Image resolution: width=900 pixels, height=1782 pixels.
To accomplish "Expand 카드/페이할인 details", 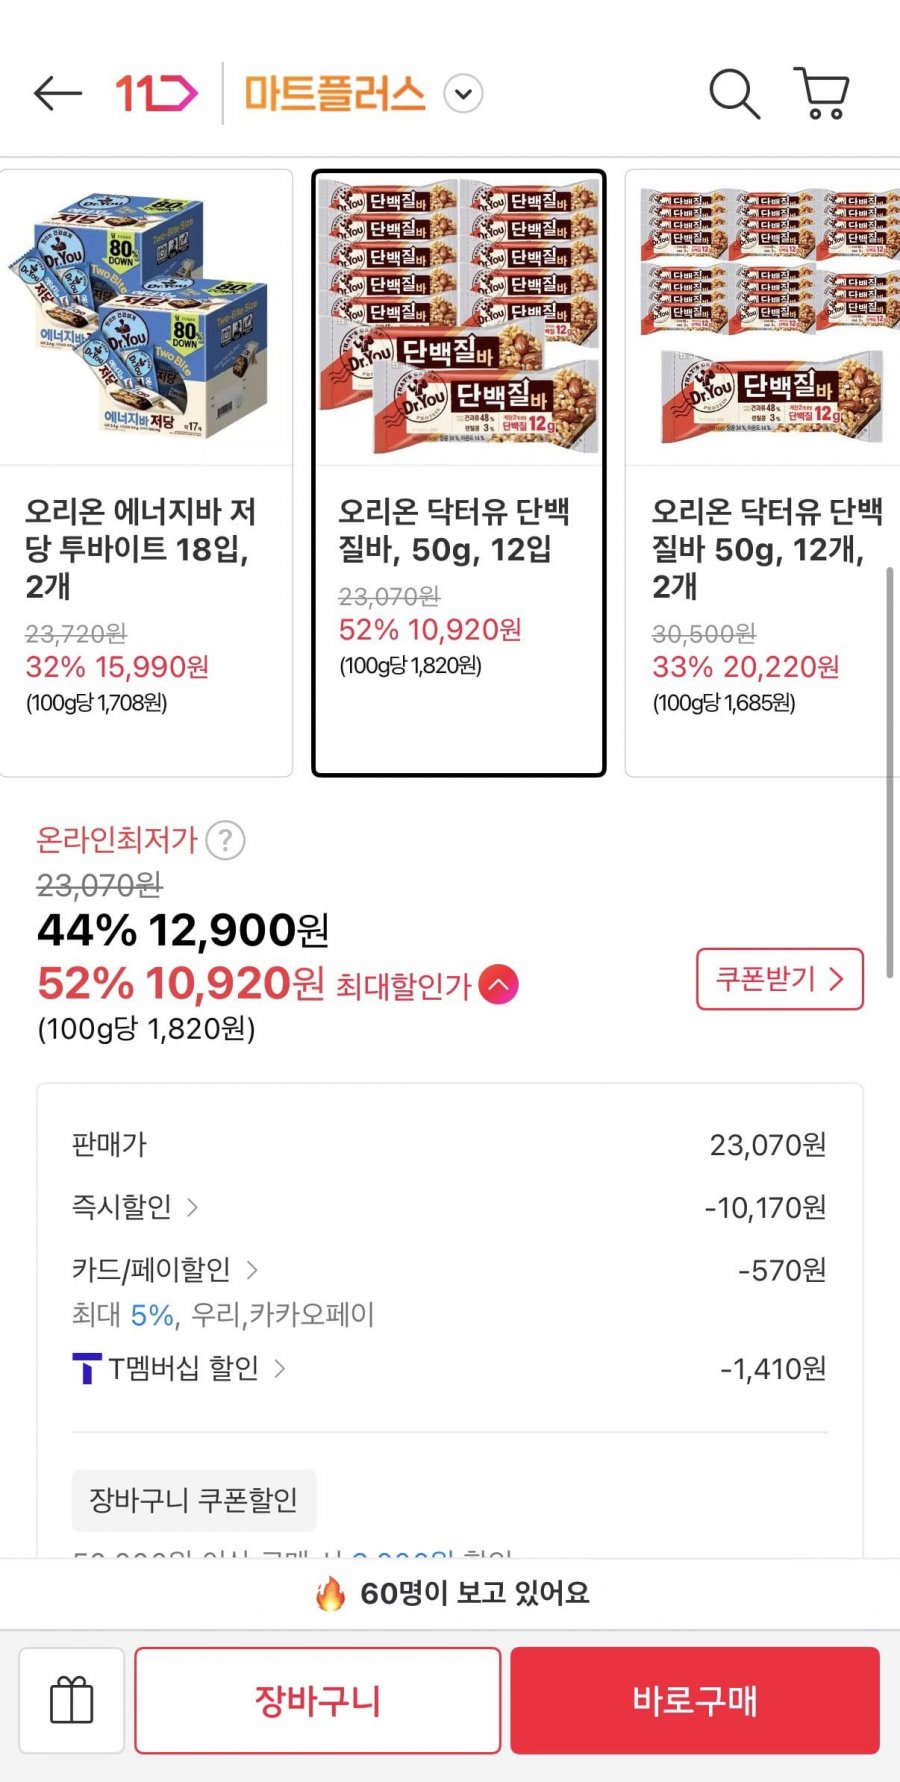I will coord(252,1270).
